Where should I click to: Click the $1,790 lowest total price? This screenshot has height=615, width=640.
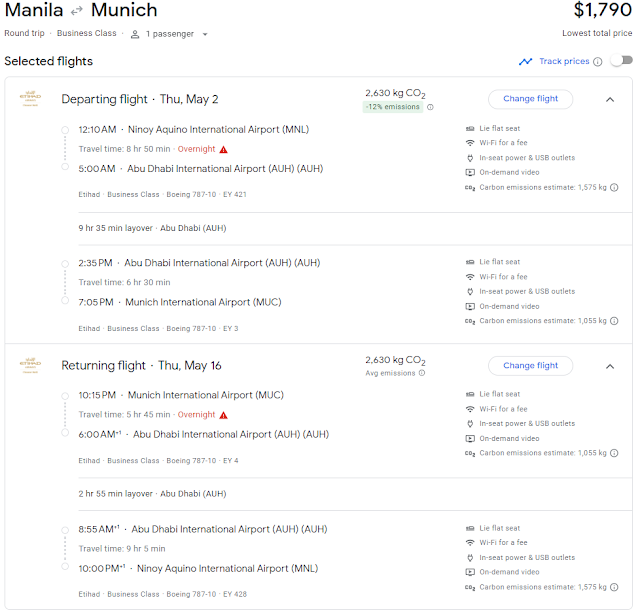click(603, 11)
